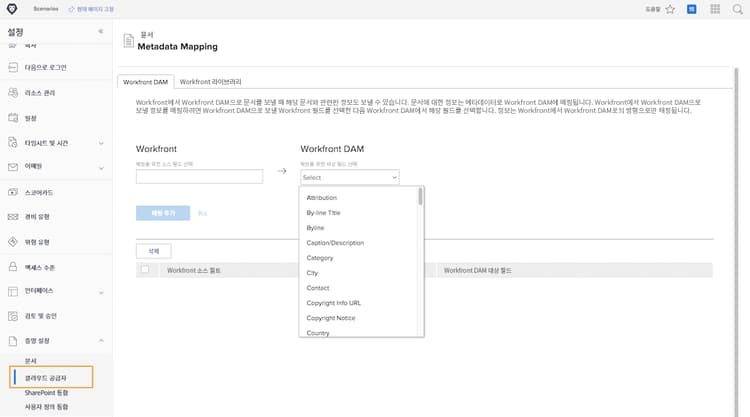
Task: Select '클라우드 공급자' cloud provider sidebar item
Action: coord(51,377)
